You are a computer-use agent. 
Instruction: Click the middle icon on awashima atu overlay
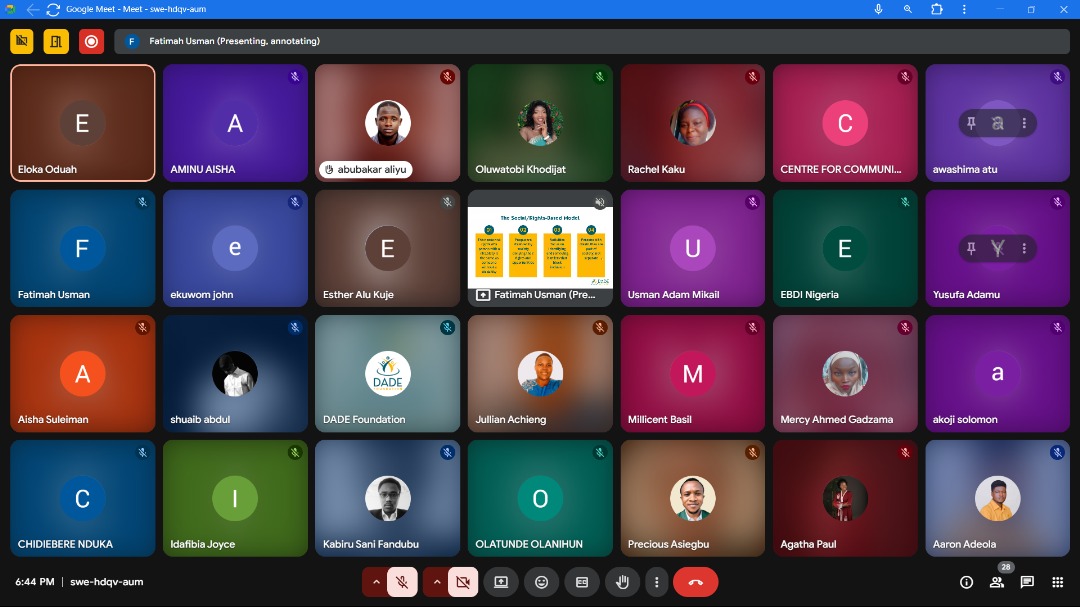(x=997, y=123)
